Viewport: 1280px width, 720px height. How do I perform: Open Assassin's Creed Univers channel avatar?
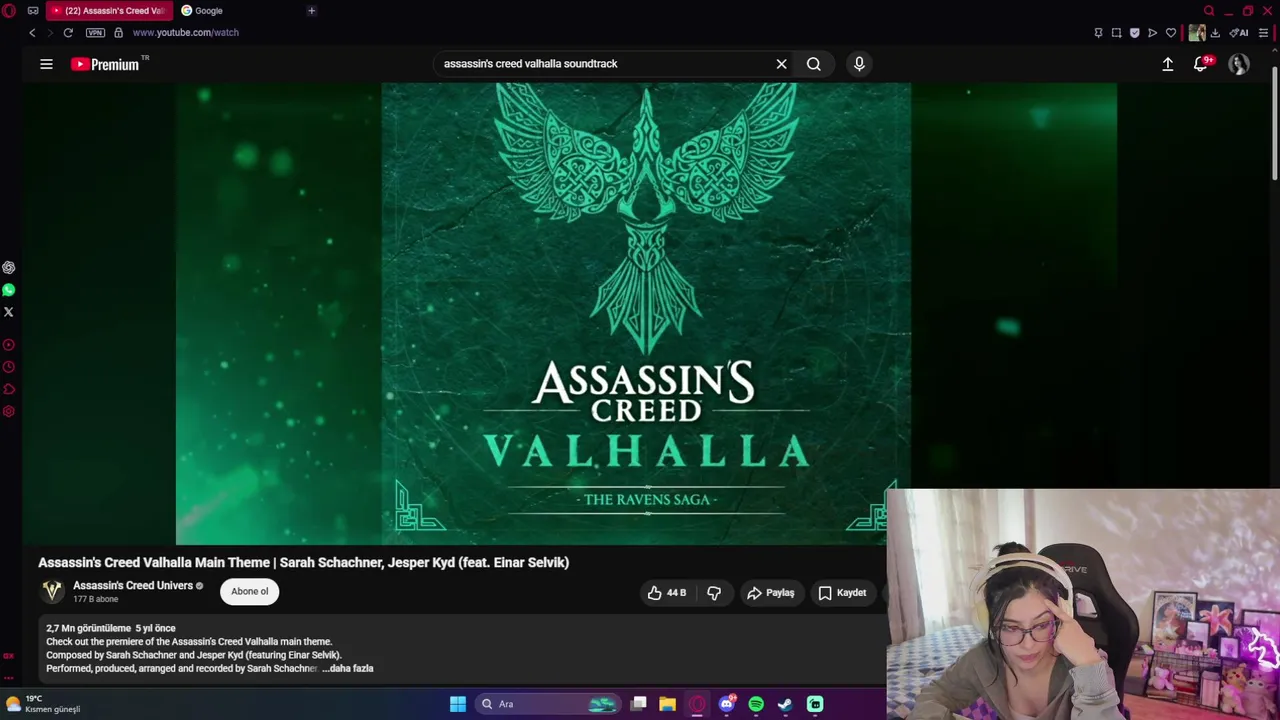pos(52,591)
